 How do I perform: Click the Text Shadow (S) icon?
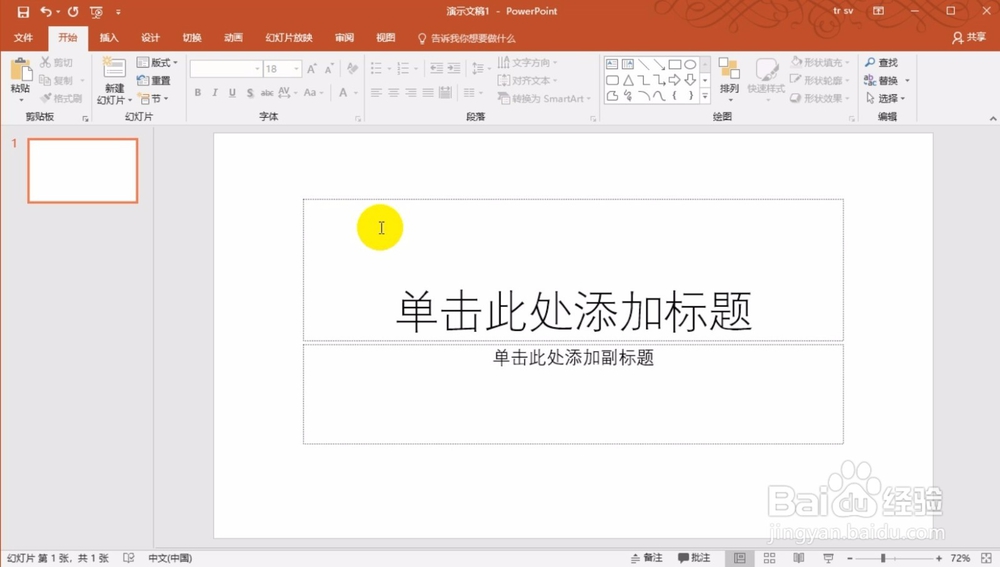point(250,93)
